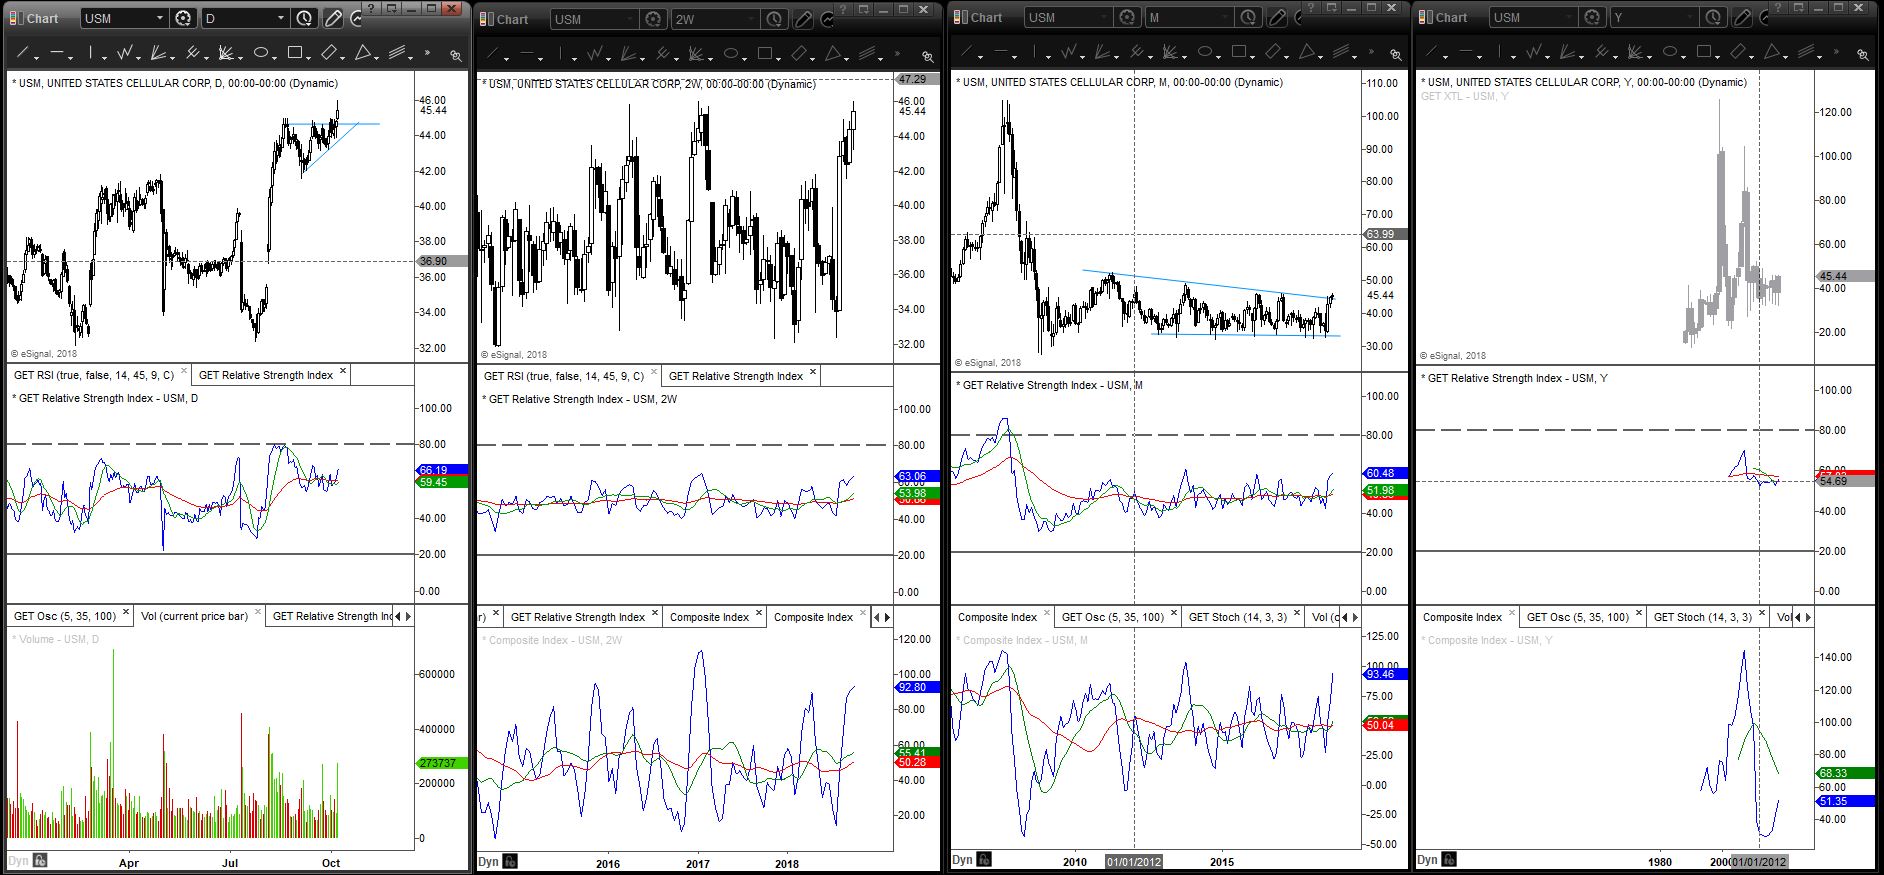Open the symbol dropdown in the daily (D) chart

point(160,18)
